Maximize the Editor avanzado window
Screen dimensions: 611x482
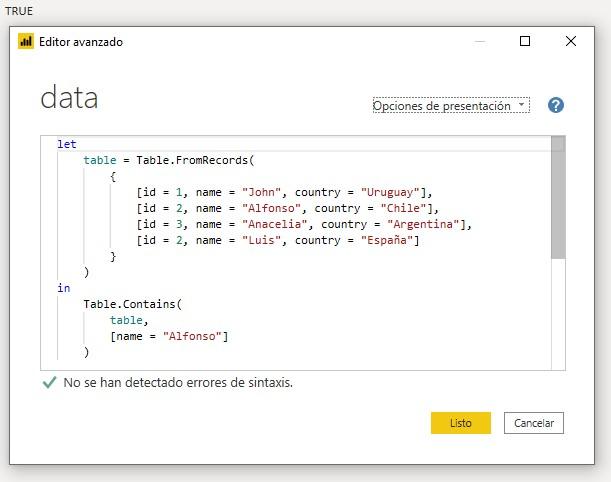point(525,41)
